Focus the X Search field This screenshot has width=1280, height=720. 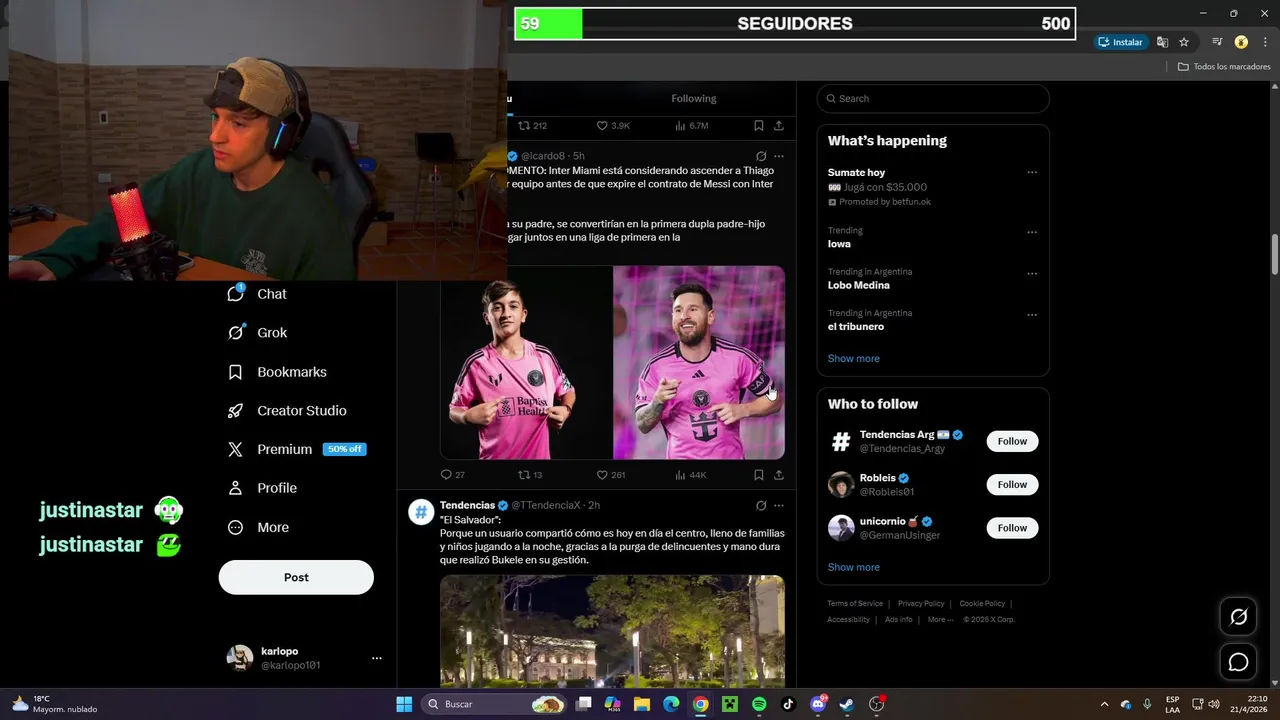(x=933, y=98)
